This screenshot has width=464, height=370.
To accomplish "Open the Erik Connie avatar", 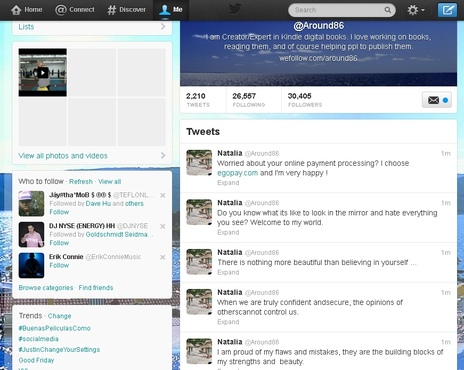I will pos(31,265).
